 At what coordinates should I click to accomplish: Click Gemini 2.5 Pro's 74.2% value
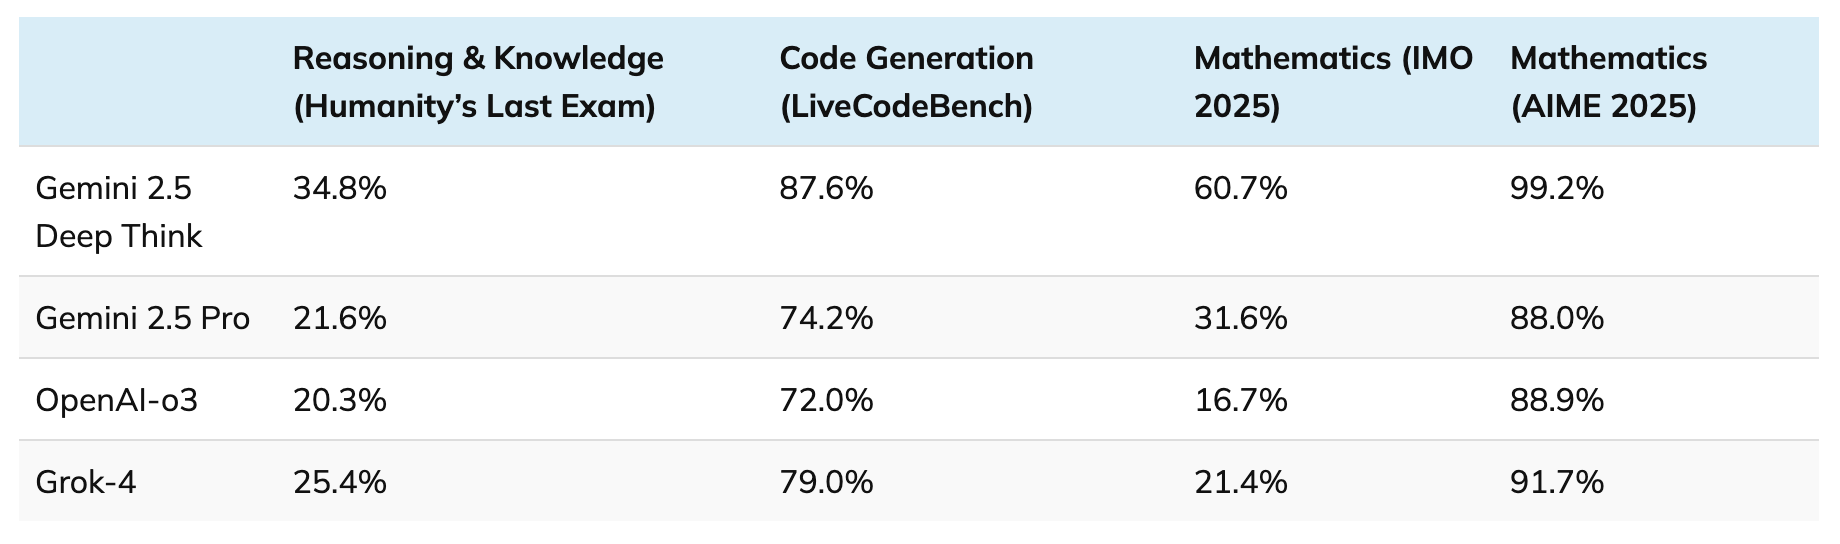pos(826,318)
